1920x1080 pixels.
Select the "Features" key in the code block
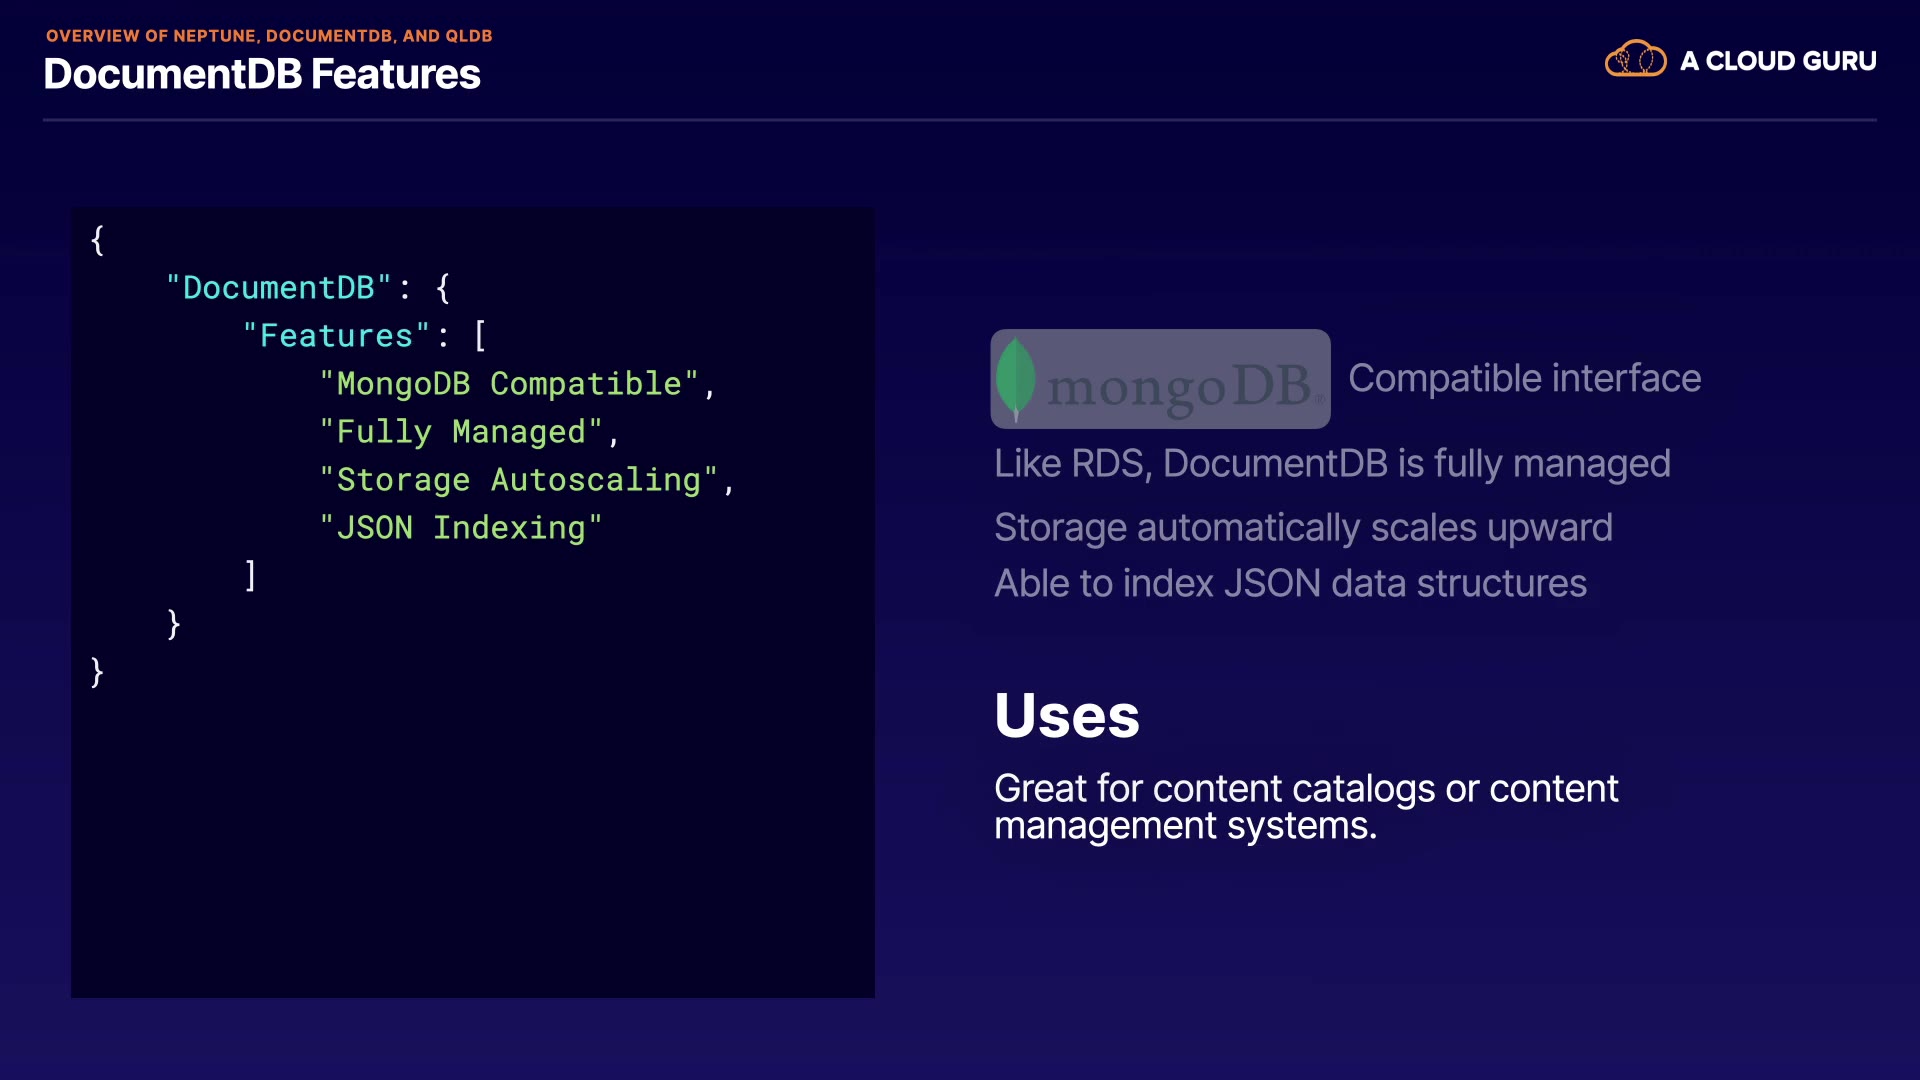(x=336, y=336)
